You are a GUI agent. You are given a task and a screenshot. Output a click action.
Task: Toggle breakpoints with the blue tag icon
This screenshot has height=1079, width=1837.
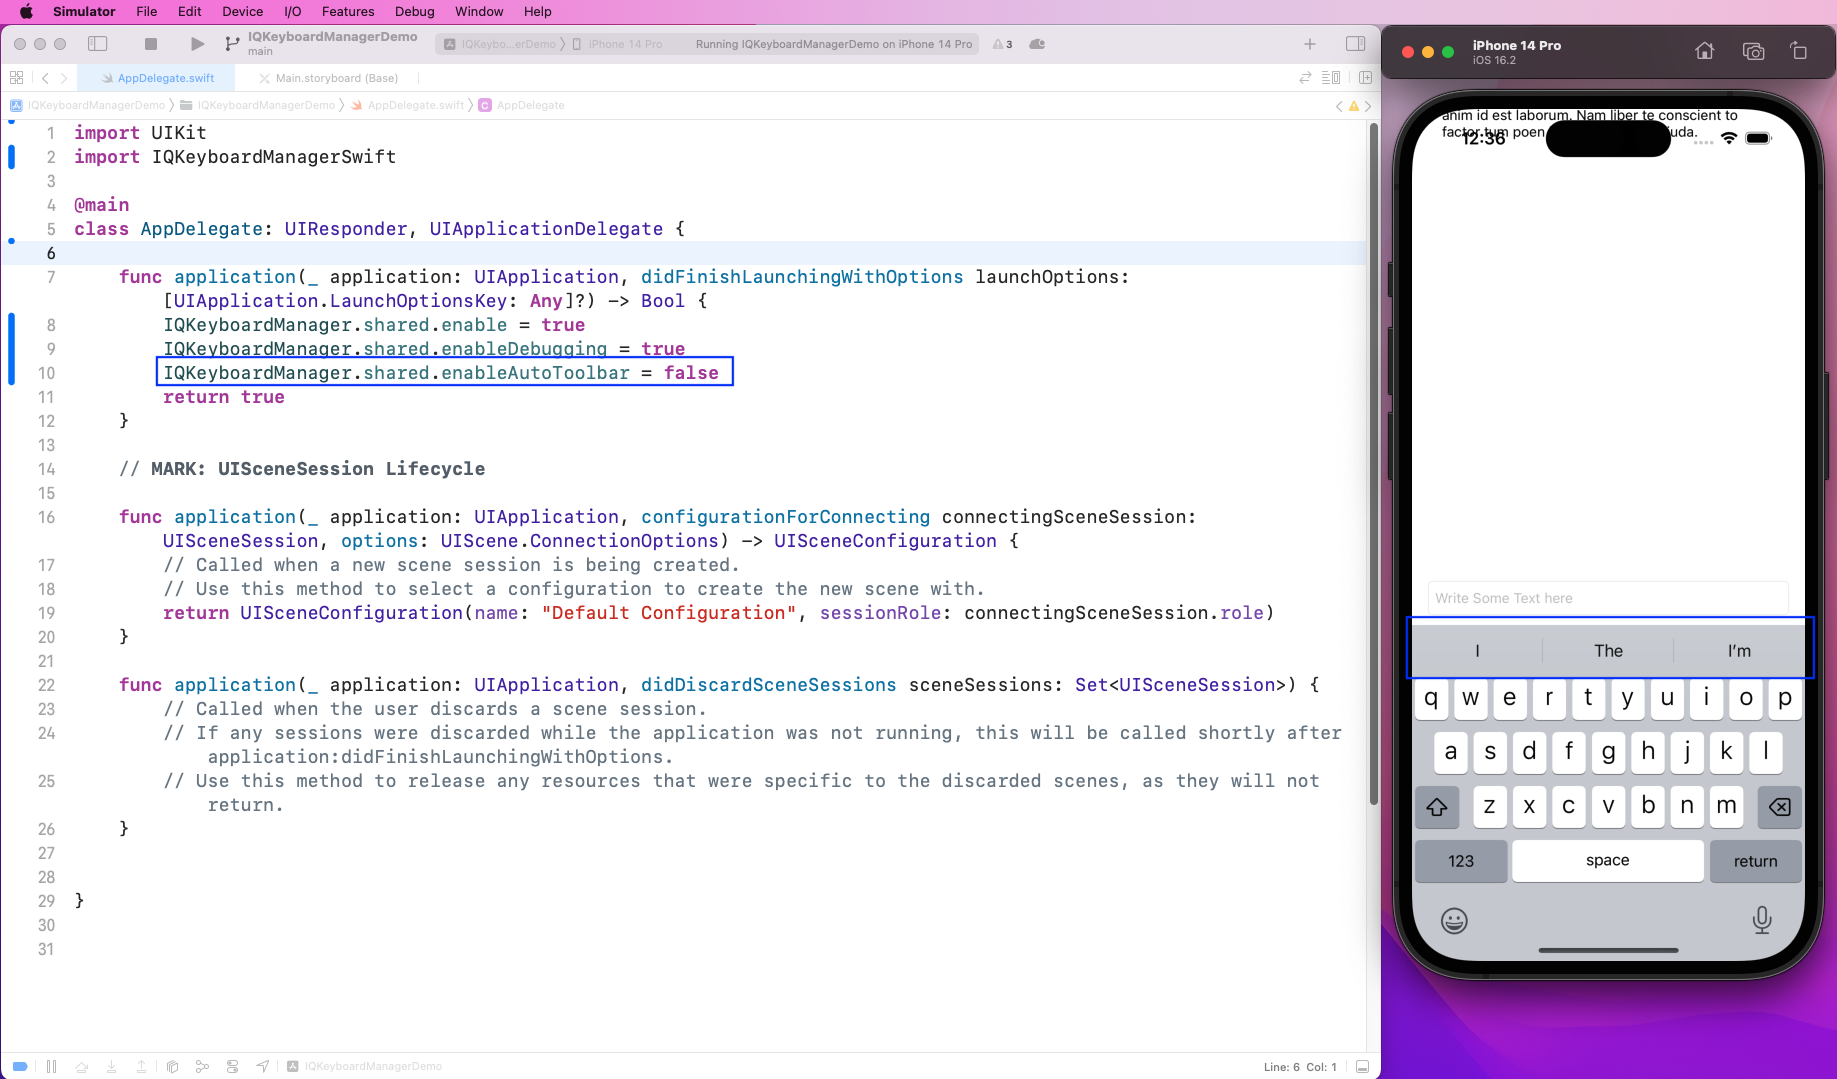tap(20, 1067)
